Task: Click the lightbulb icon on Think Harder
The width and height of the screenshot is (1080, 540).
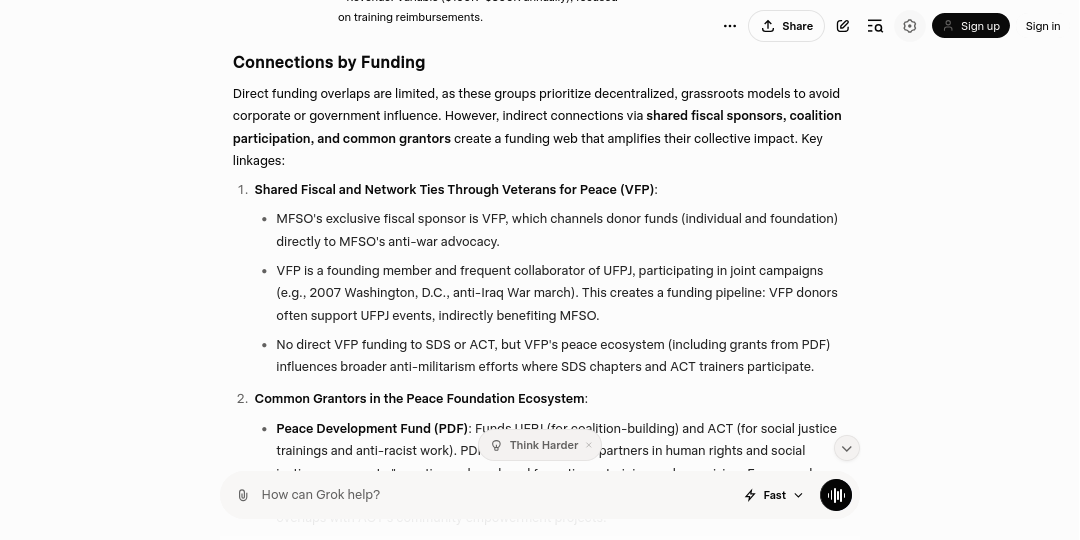Action: (497, 445)
